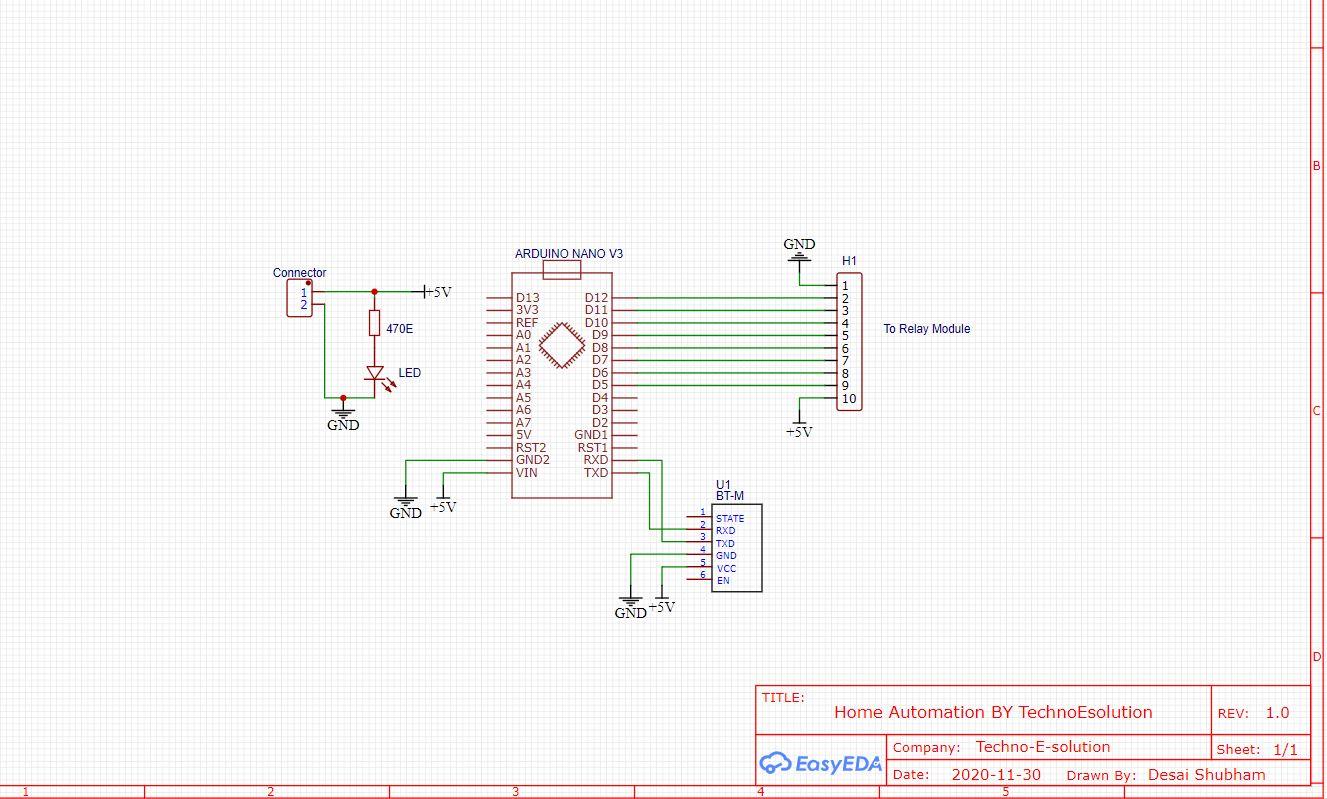Click the title text Home Automation BY TechnoEsolution
Image resolution: width=1327 pixels, height=799 pixels.
[x=992, y=712]
